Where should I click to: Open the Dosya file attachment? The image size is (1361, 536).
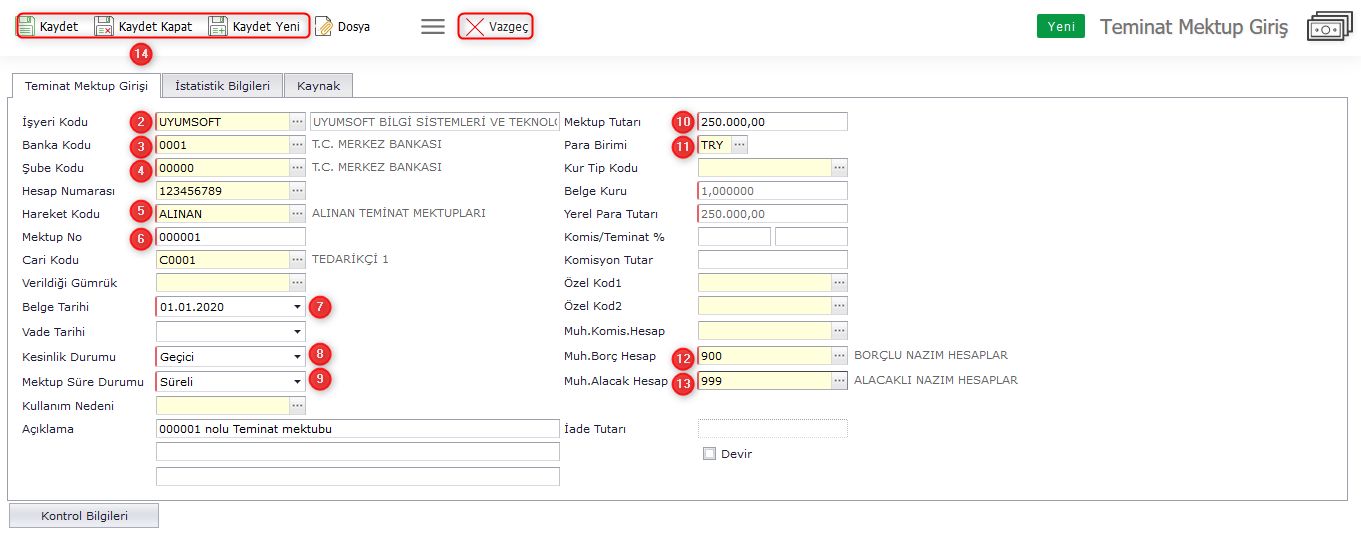(x=343, y=27)
